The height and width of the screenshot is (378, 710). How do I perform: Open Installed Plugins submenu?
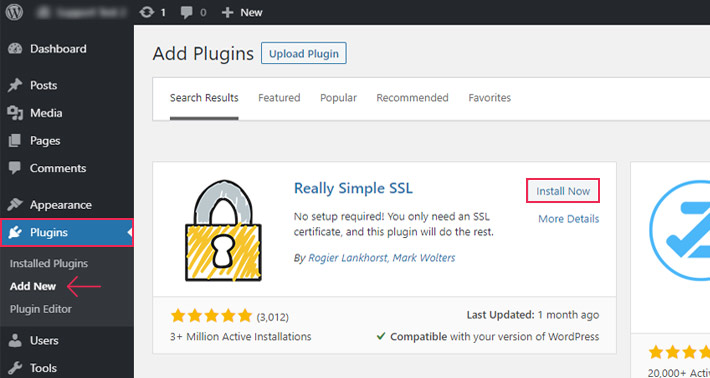tap(49, 263)
